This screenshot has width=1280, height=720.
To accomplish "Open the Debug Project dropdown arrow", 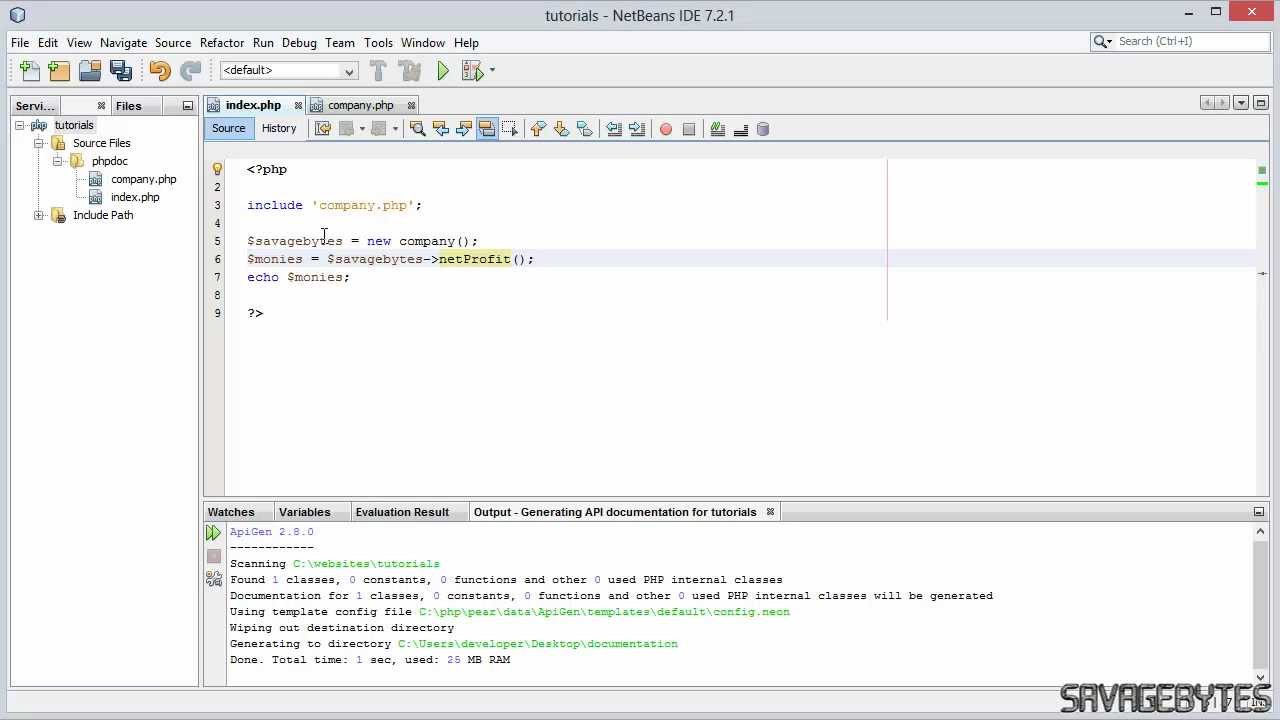I will 492,70.
